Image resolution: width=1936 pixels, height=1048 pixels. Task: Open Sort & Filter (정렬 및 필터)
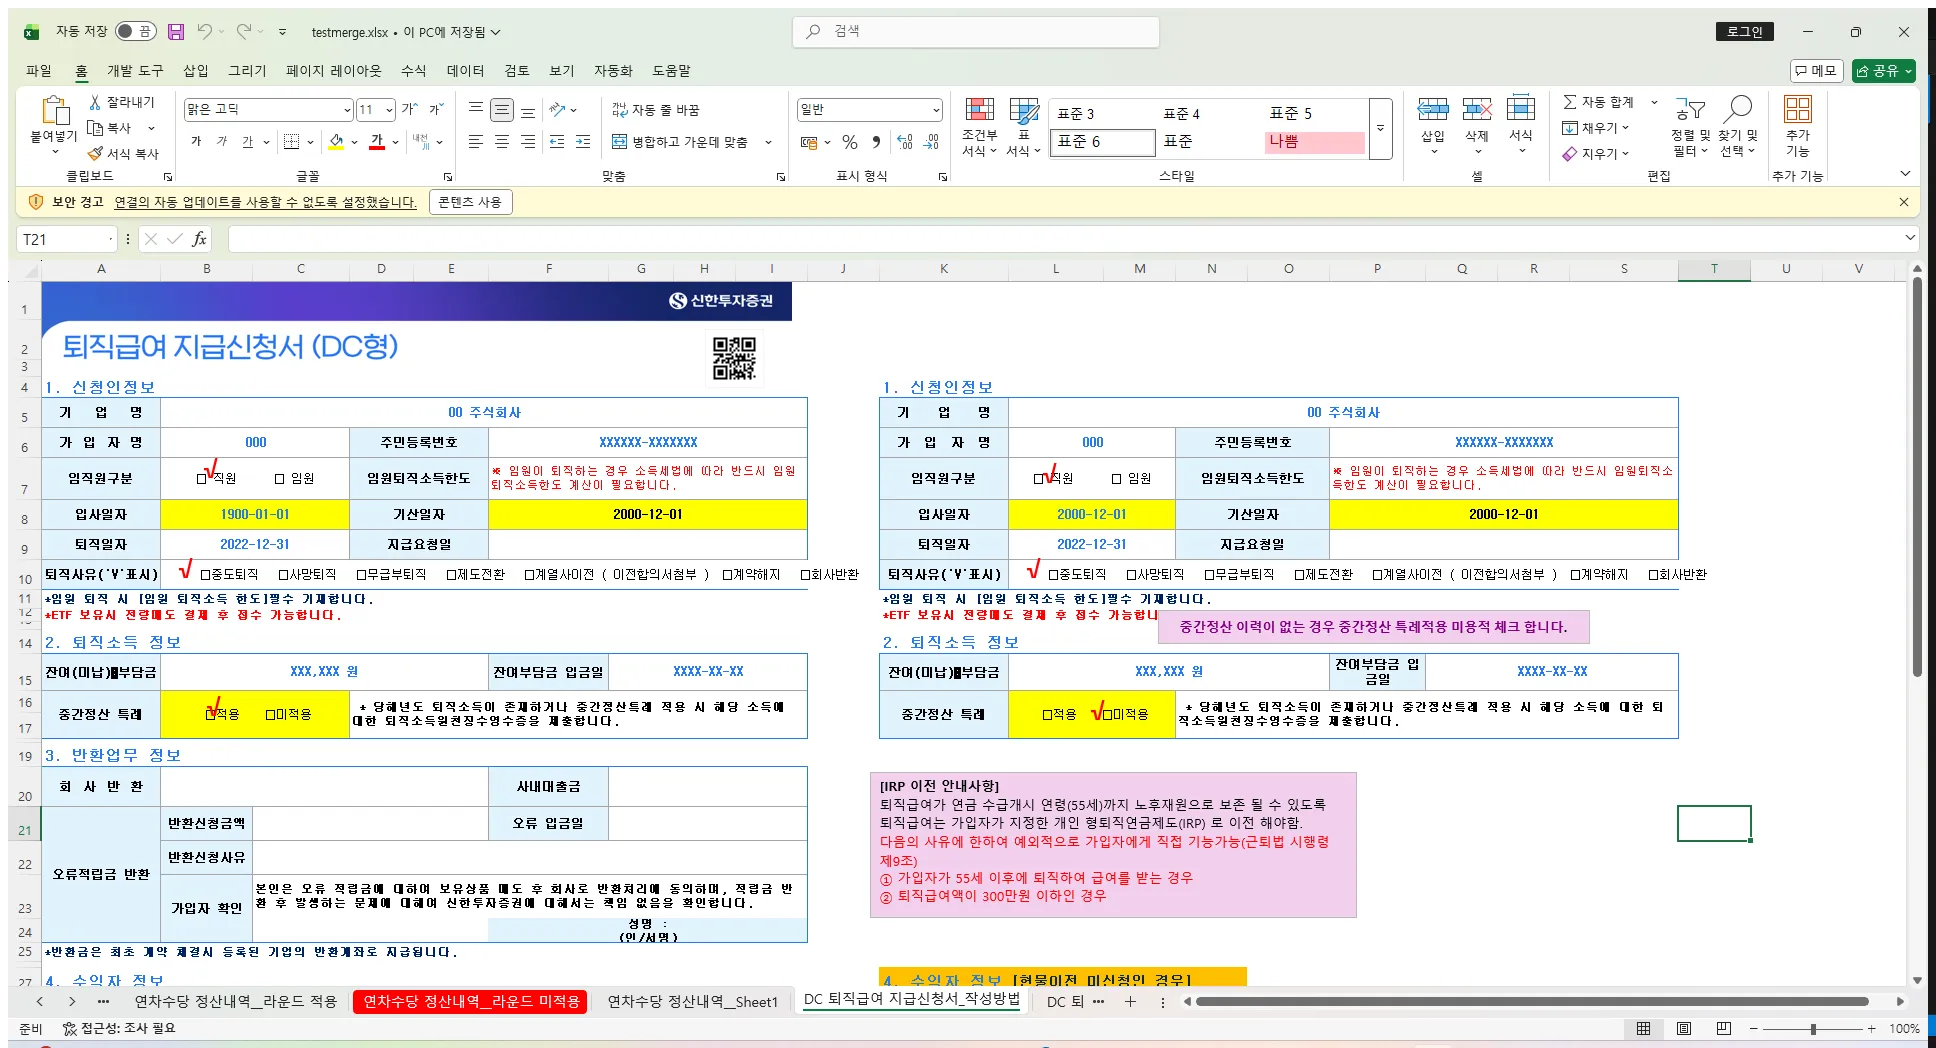point(1688,128)
